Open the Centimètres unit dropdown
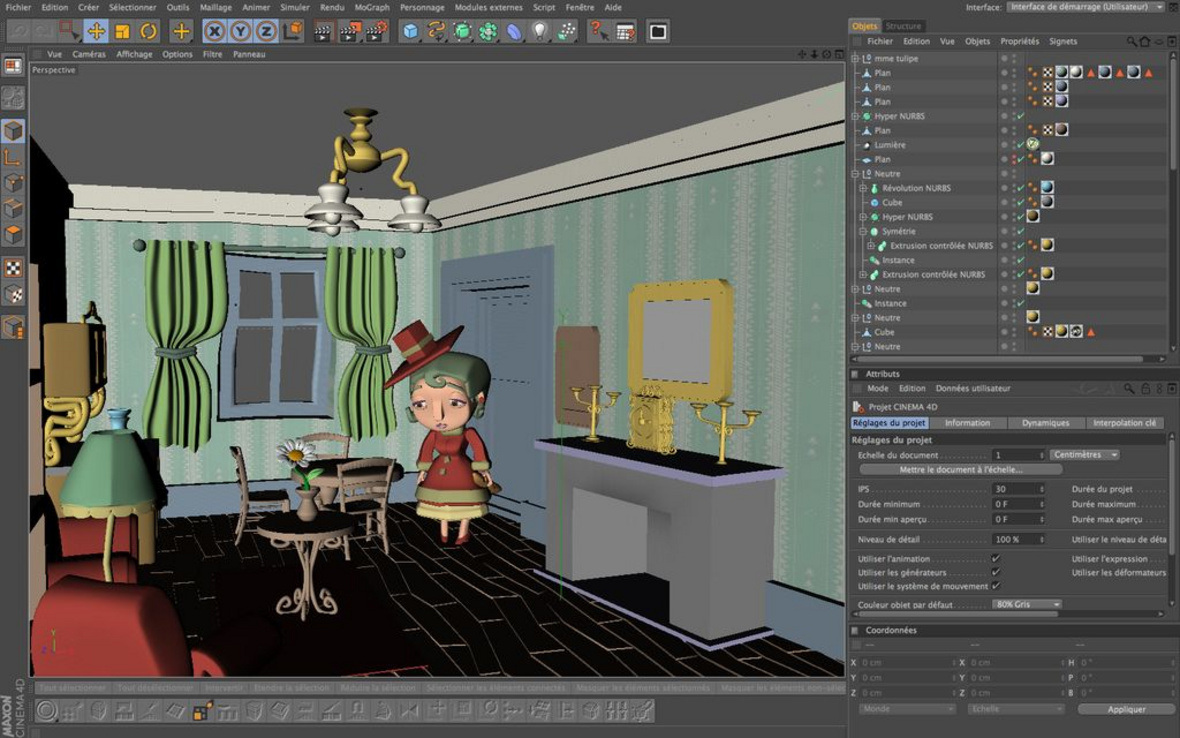The height and width of the screenshot is (738, 1180). [1085, 455]
